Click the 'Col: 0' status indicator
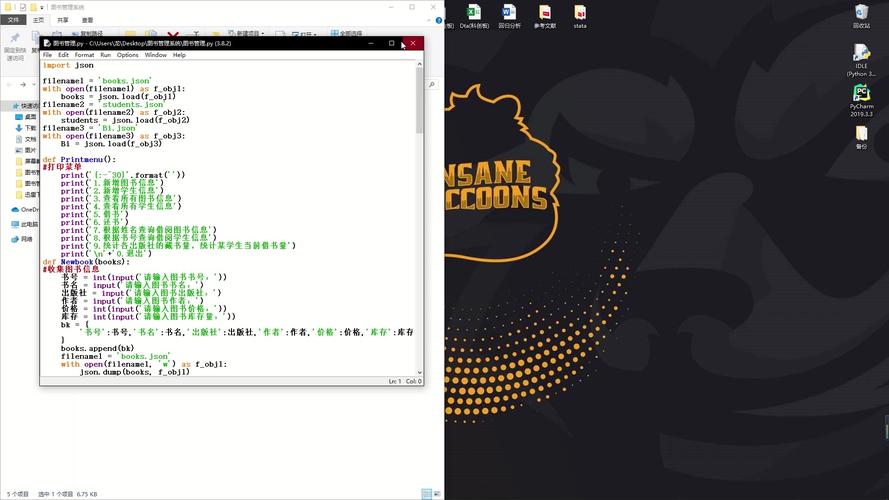The height and width of the screenshot is (500, 889). (x=414, y=382)
